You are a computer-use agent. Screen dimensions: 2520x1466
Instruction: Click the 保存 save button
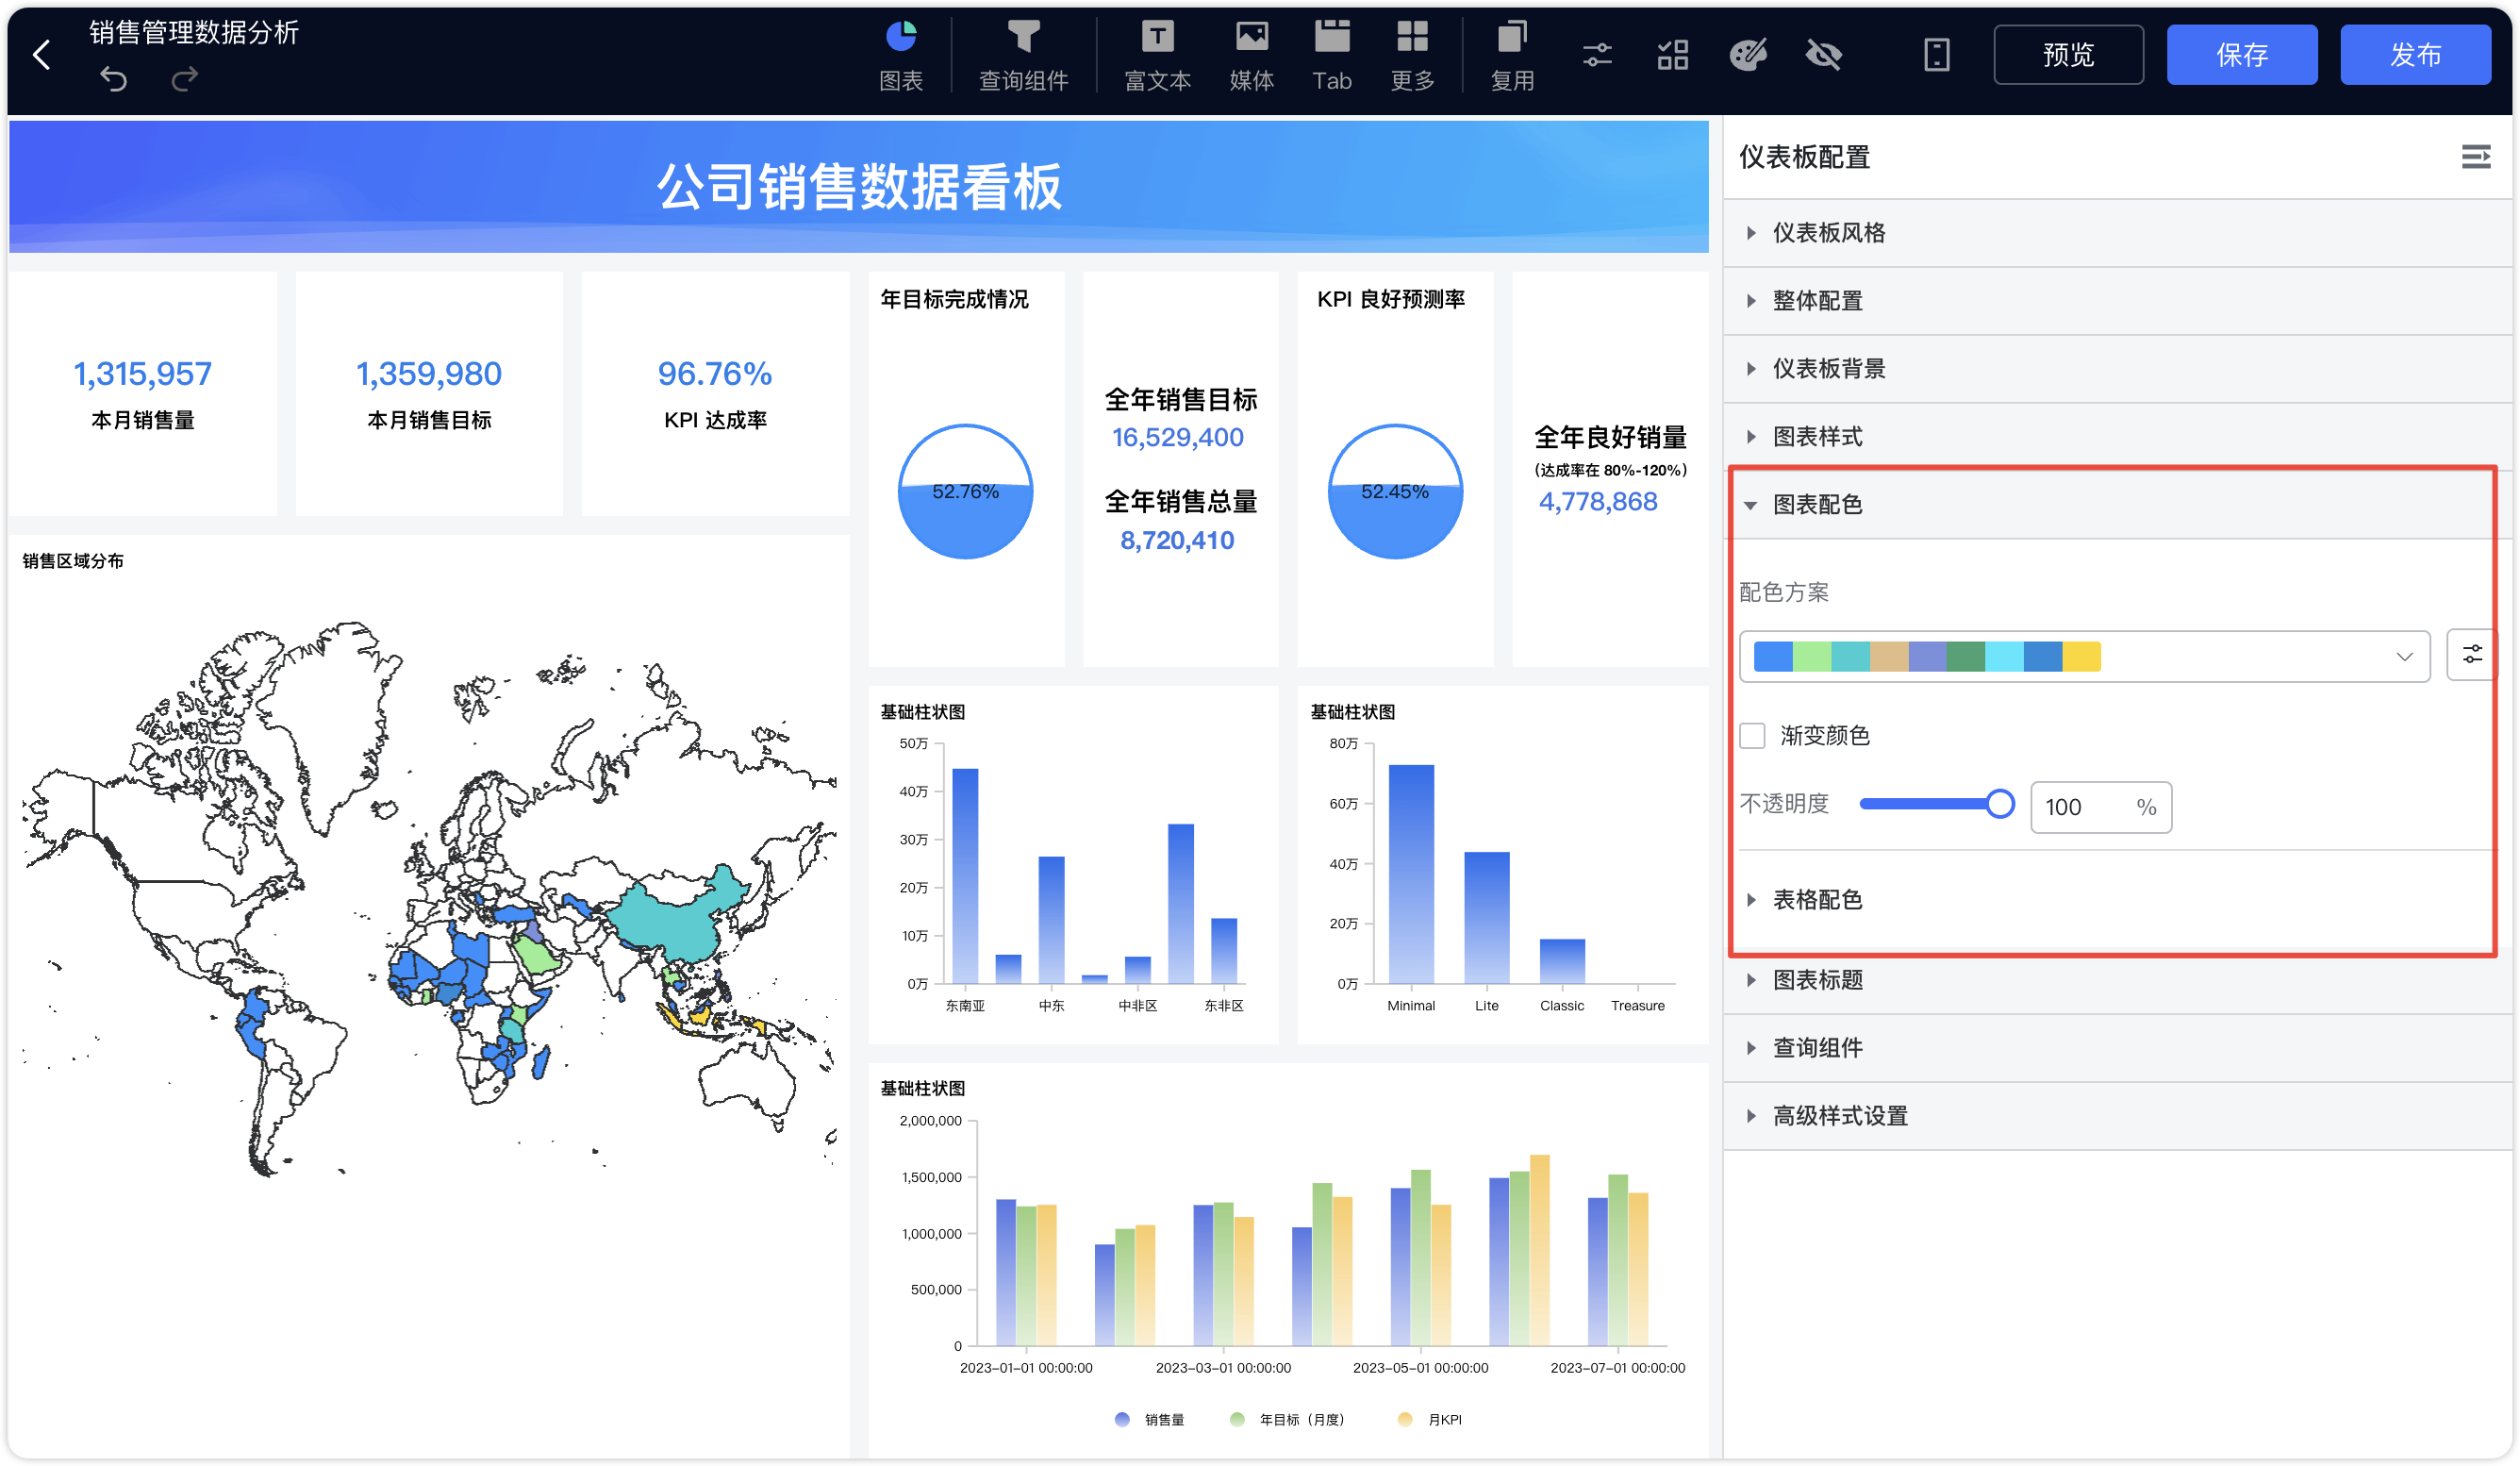coord(2241,55)
